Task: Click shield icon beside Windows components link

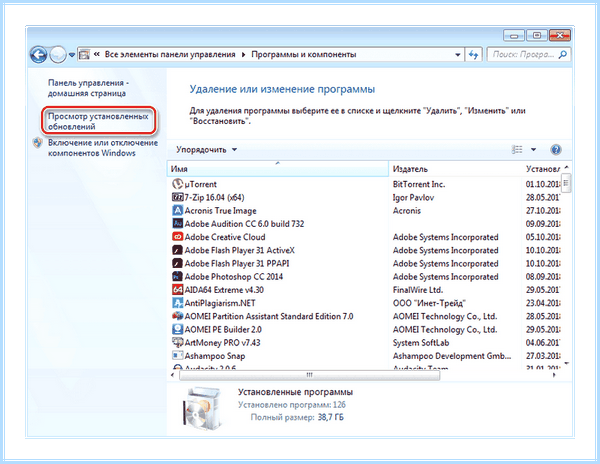Action: coord(38,143)
